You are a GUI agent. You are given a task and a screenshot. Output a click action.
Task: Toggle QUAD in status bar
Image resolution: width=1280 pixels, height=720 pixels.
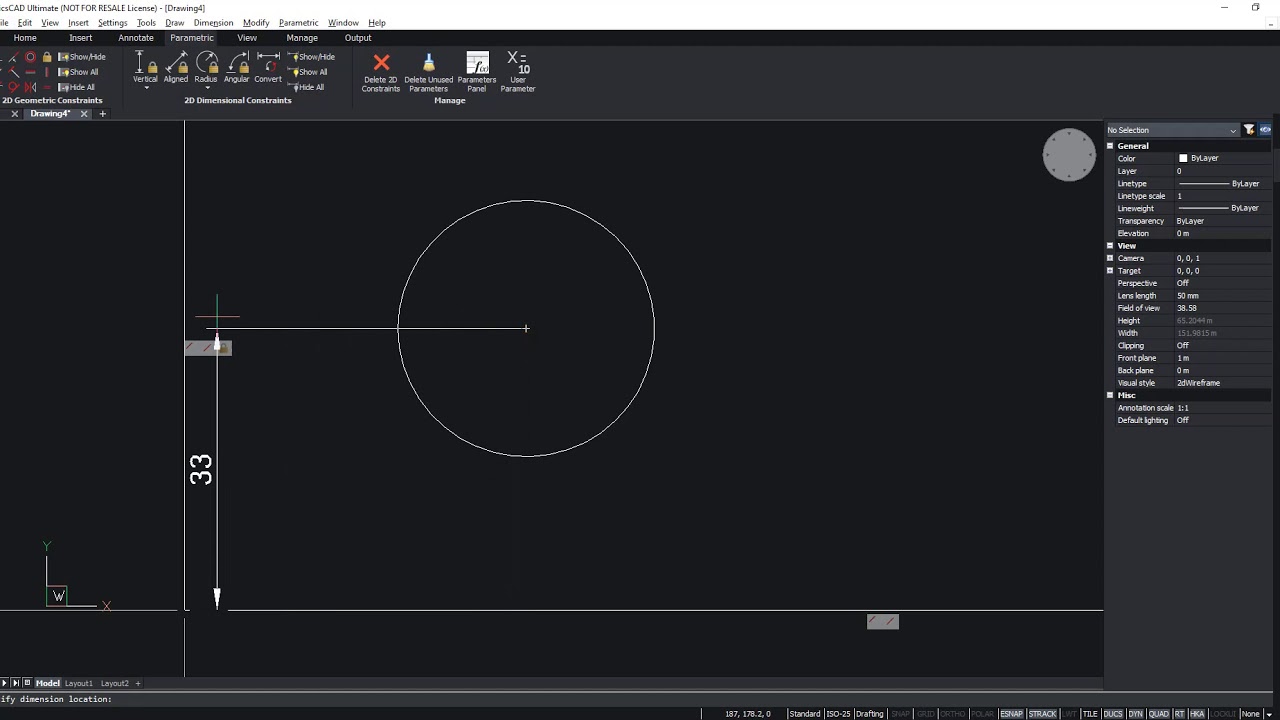tap(1158, 714)
